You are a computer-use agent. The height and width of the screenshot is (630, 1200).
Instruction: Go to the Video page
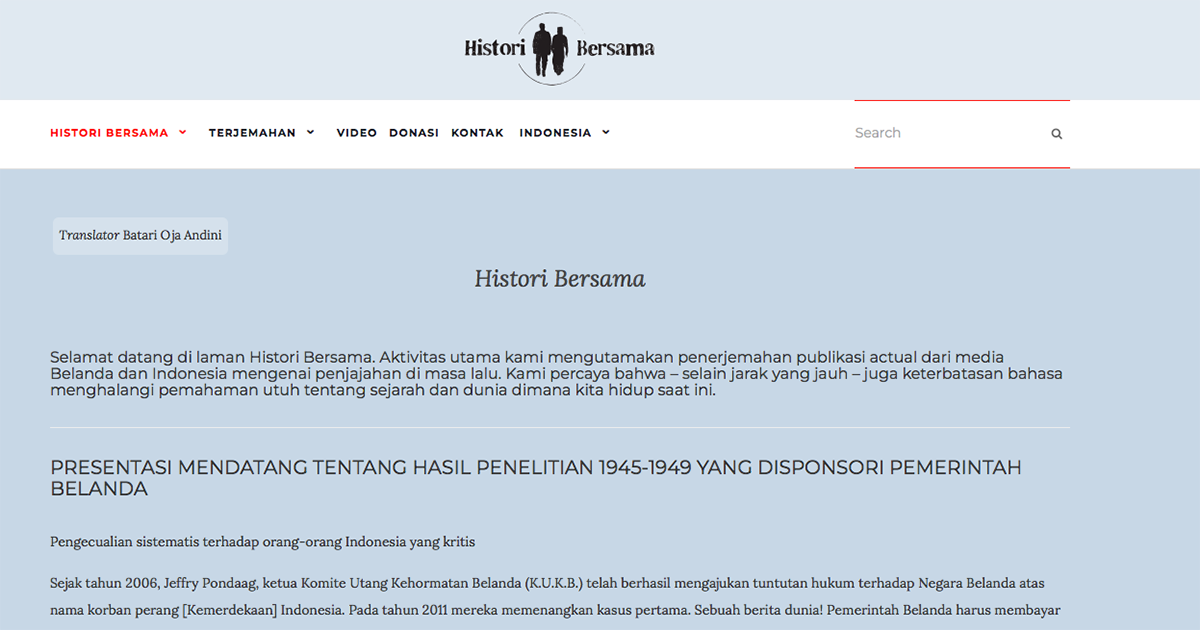tap(356, 133)
